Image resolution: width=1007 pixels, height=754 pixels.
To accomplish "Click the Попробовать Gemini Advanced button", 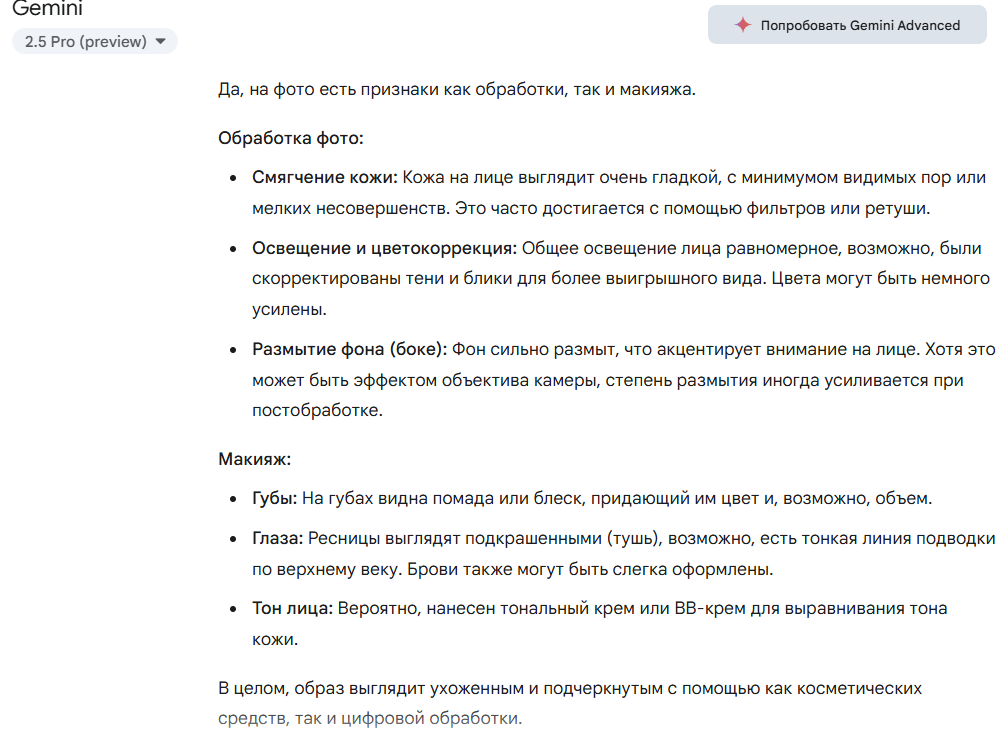I will 847,25.
